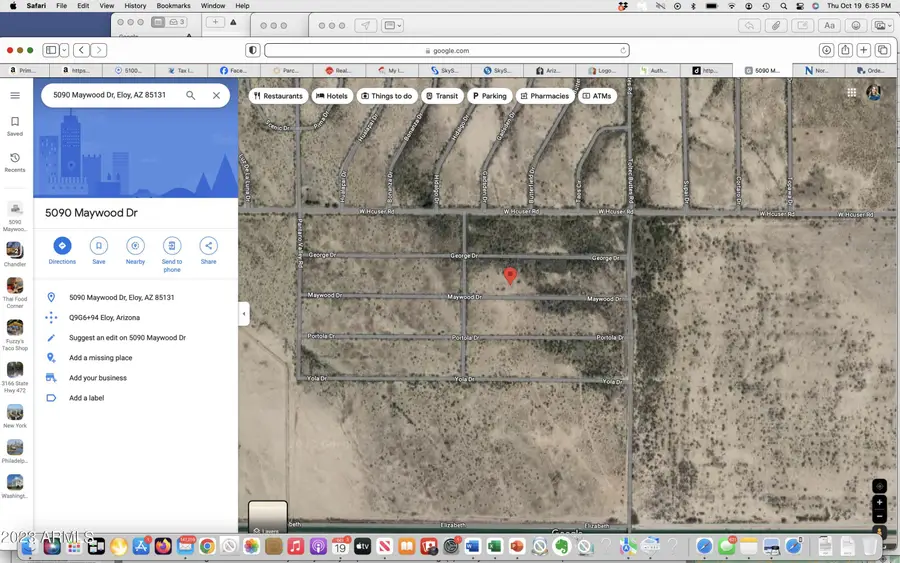
Task: Open format Aa button in Mail window
Action: [x=829, y=25]
